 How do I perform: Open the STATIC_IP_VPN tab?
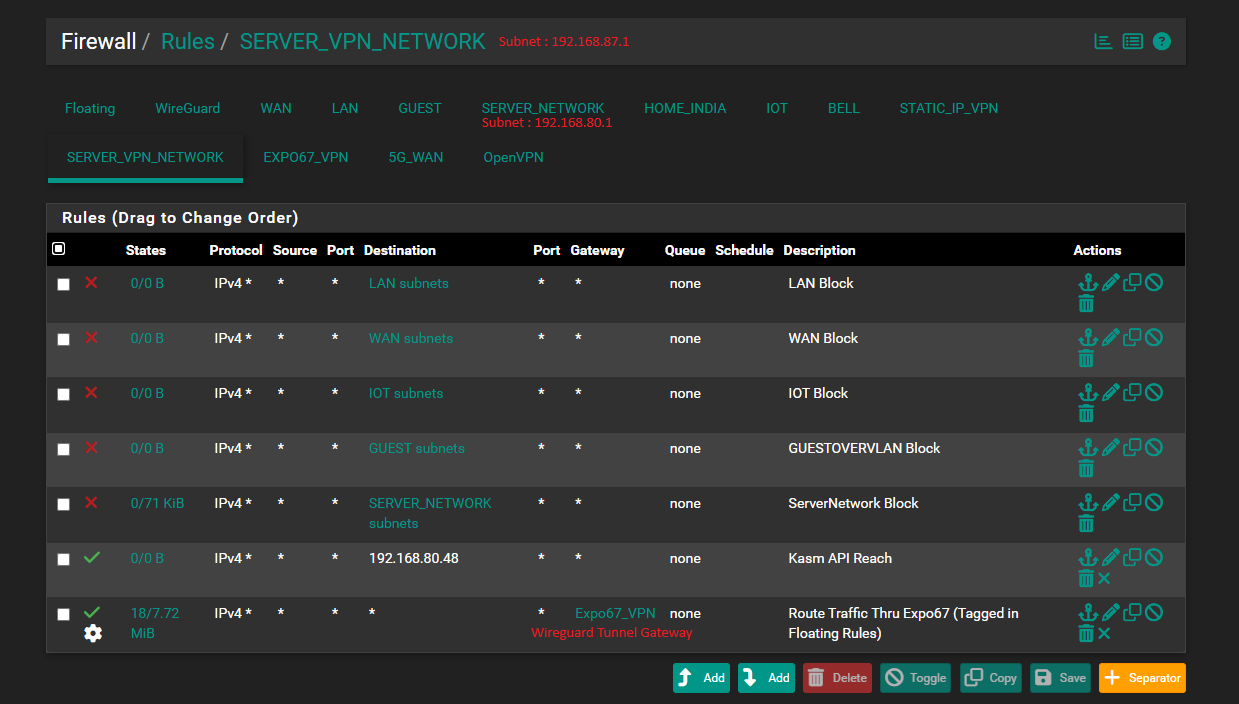(948, 108)
